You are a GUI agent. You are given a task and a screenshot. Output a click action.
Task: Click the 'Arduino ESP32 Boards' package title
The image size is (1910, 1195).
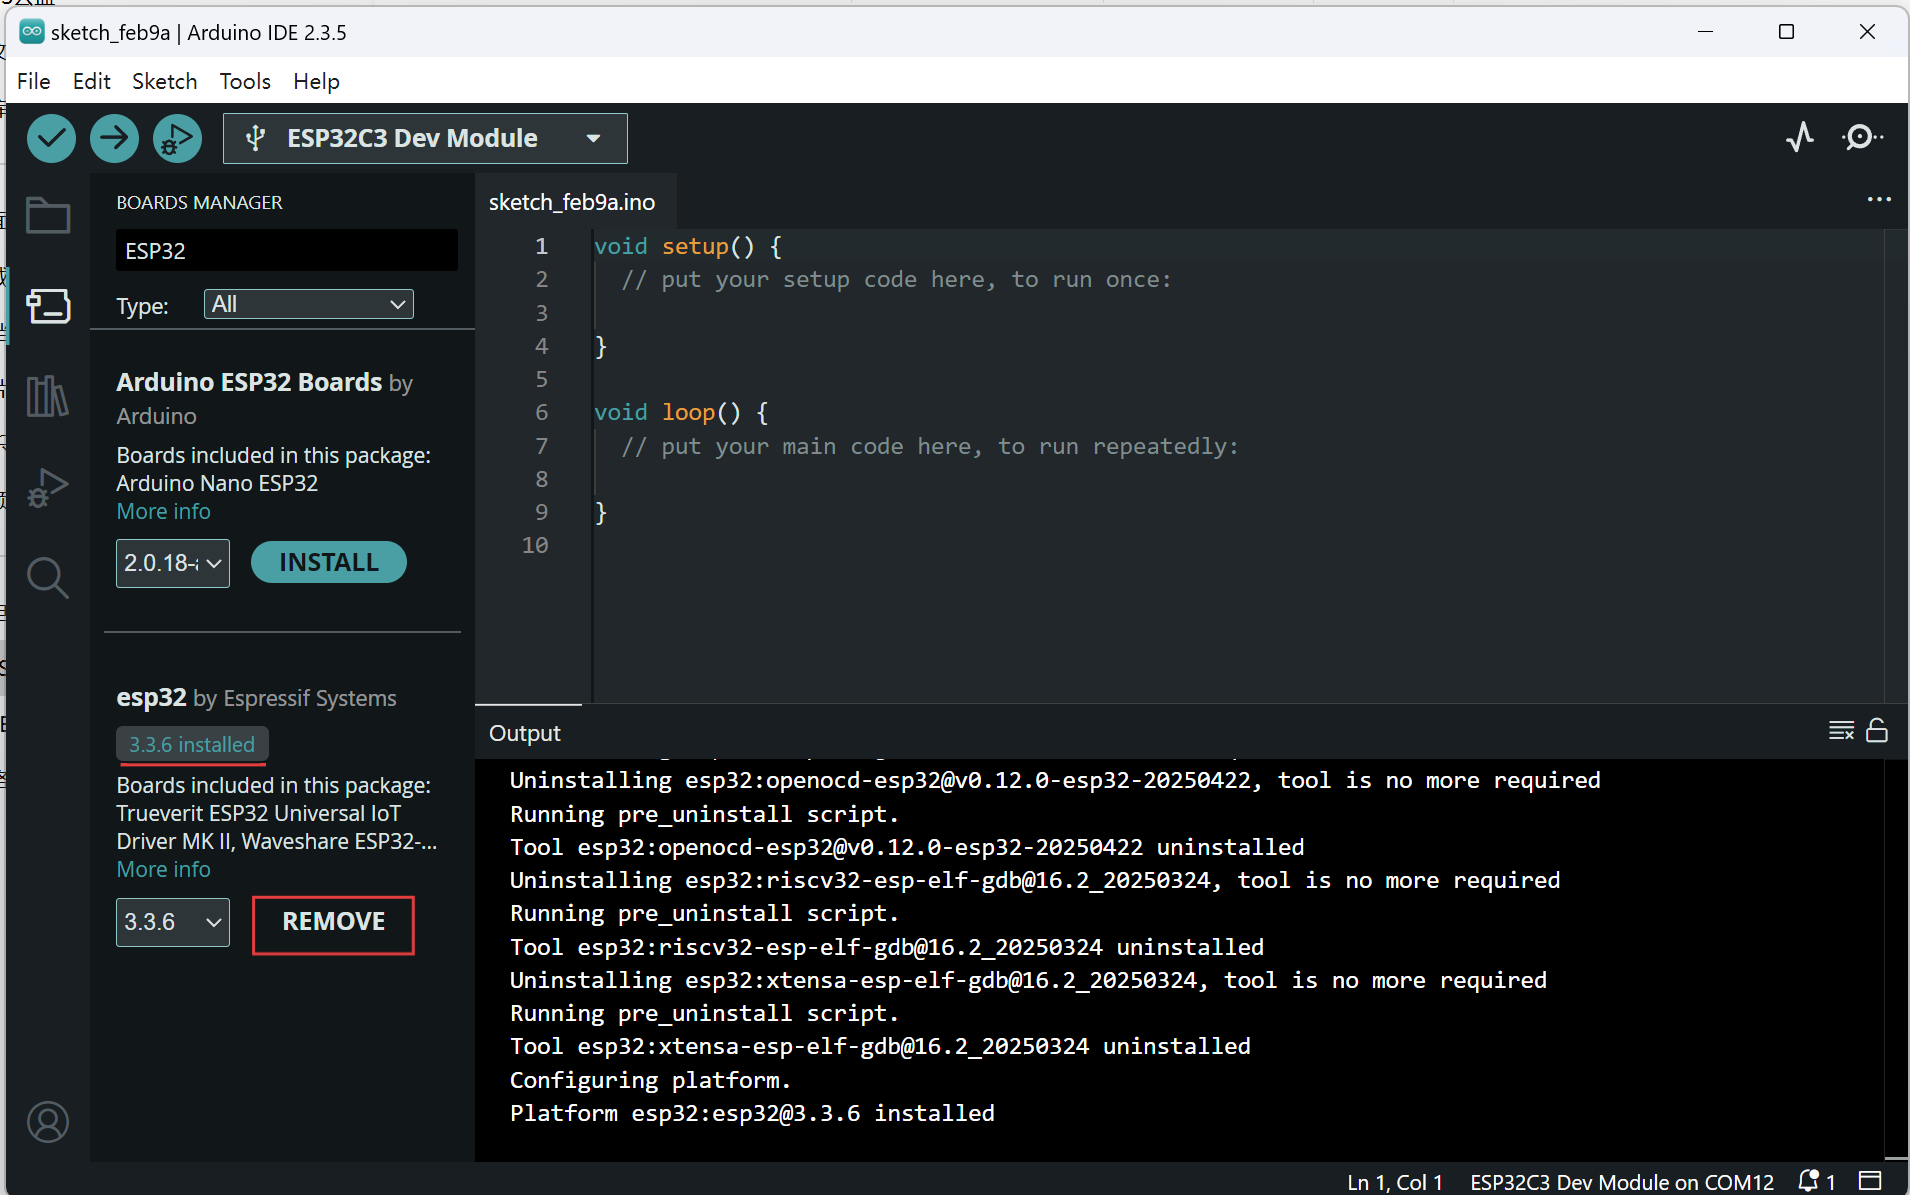tap(249, 382)
